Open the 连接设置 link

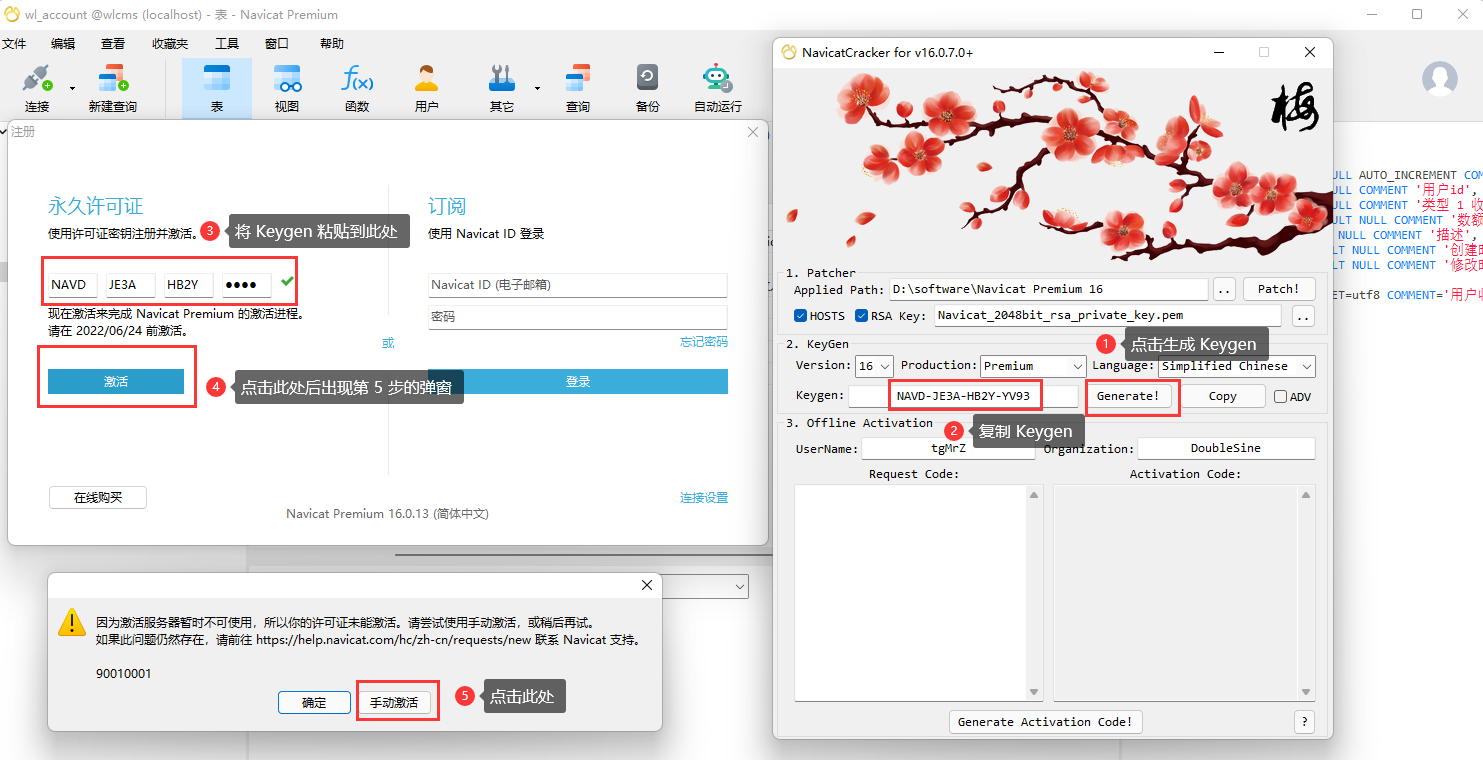[x=704, y=497]
